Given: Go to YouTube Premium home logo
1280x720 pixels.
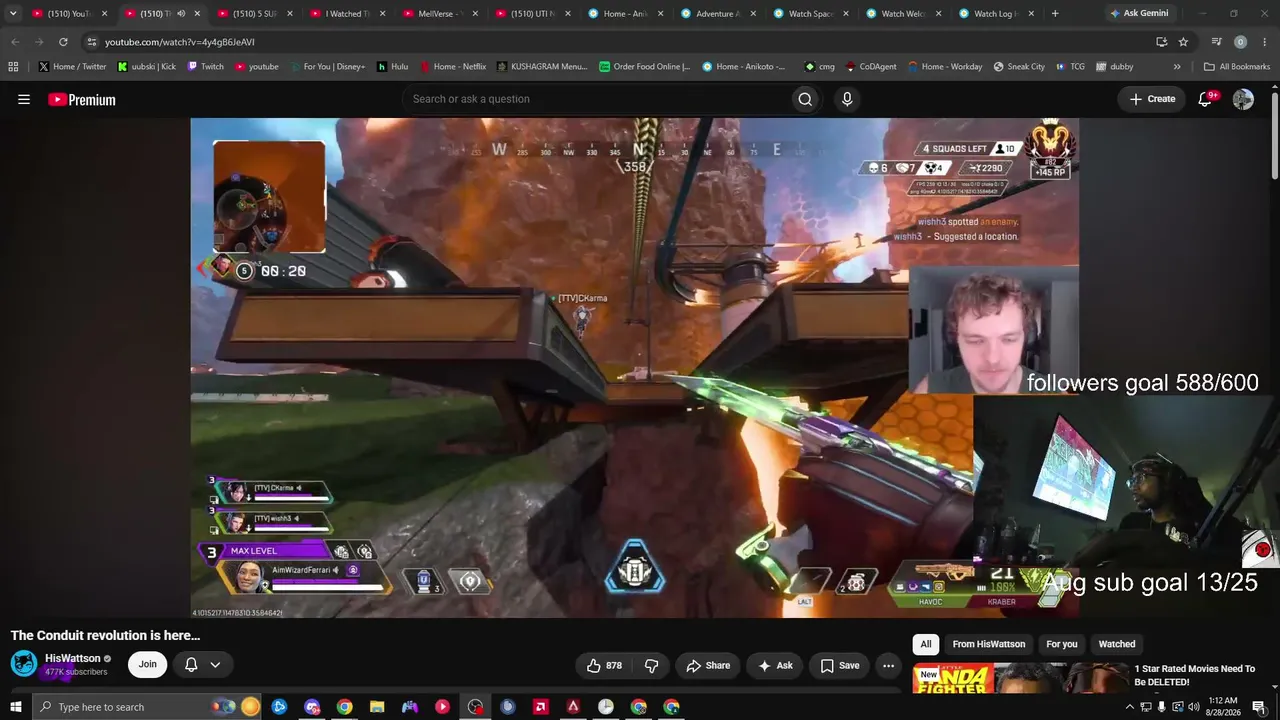Looking at the screenshot, I should pyautogui.click(x=82, y=99).
